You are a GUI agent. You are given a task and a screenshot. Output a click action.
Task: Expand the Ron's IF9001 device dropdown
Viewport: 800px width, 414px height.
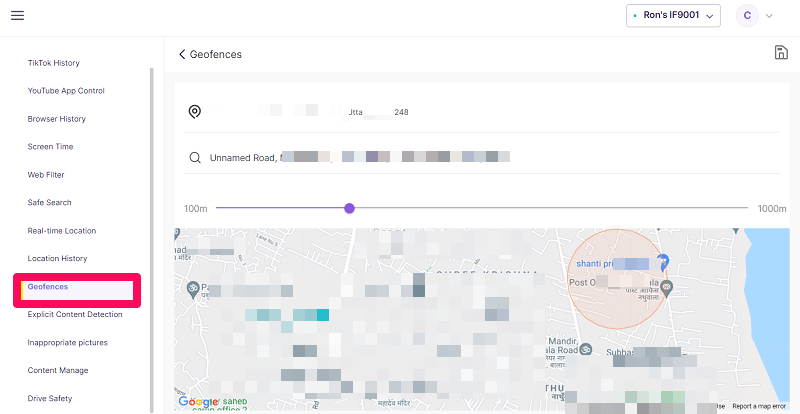point(673,15)
